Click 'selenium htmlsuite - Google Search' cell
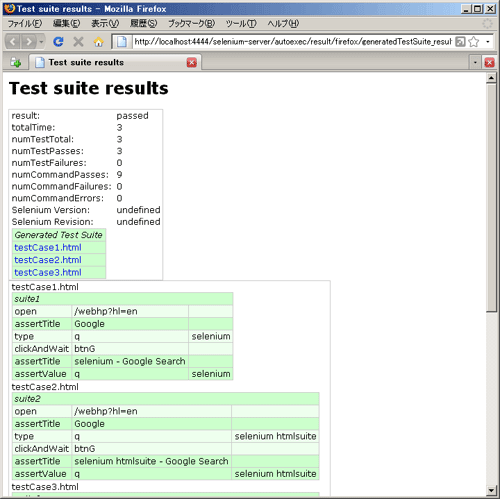This screenshot has height=499, width=500. 152,461
